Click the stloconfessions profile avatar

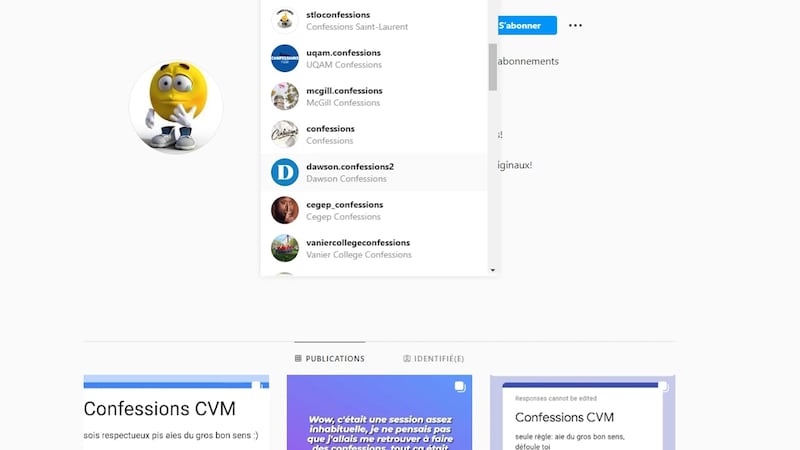[x=285, y=20]
